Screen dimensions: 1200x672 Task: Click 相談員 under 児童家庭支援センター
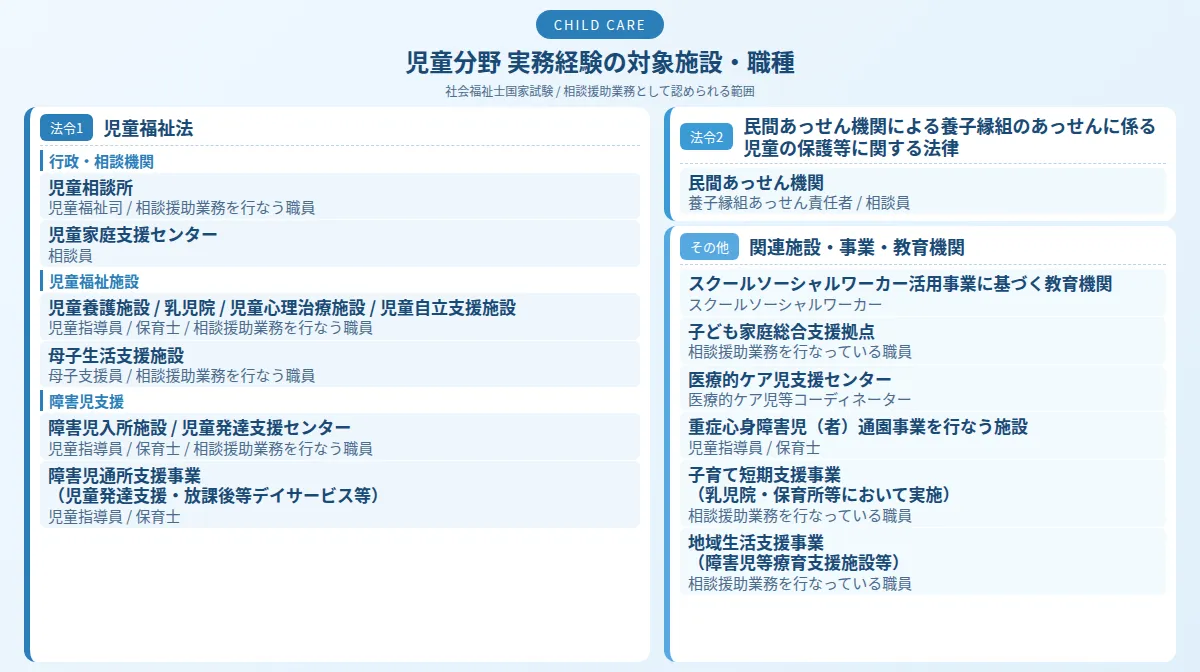click(x=71, y=256)
